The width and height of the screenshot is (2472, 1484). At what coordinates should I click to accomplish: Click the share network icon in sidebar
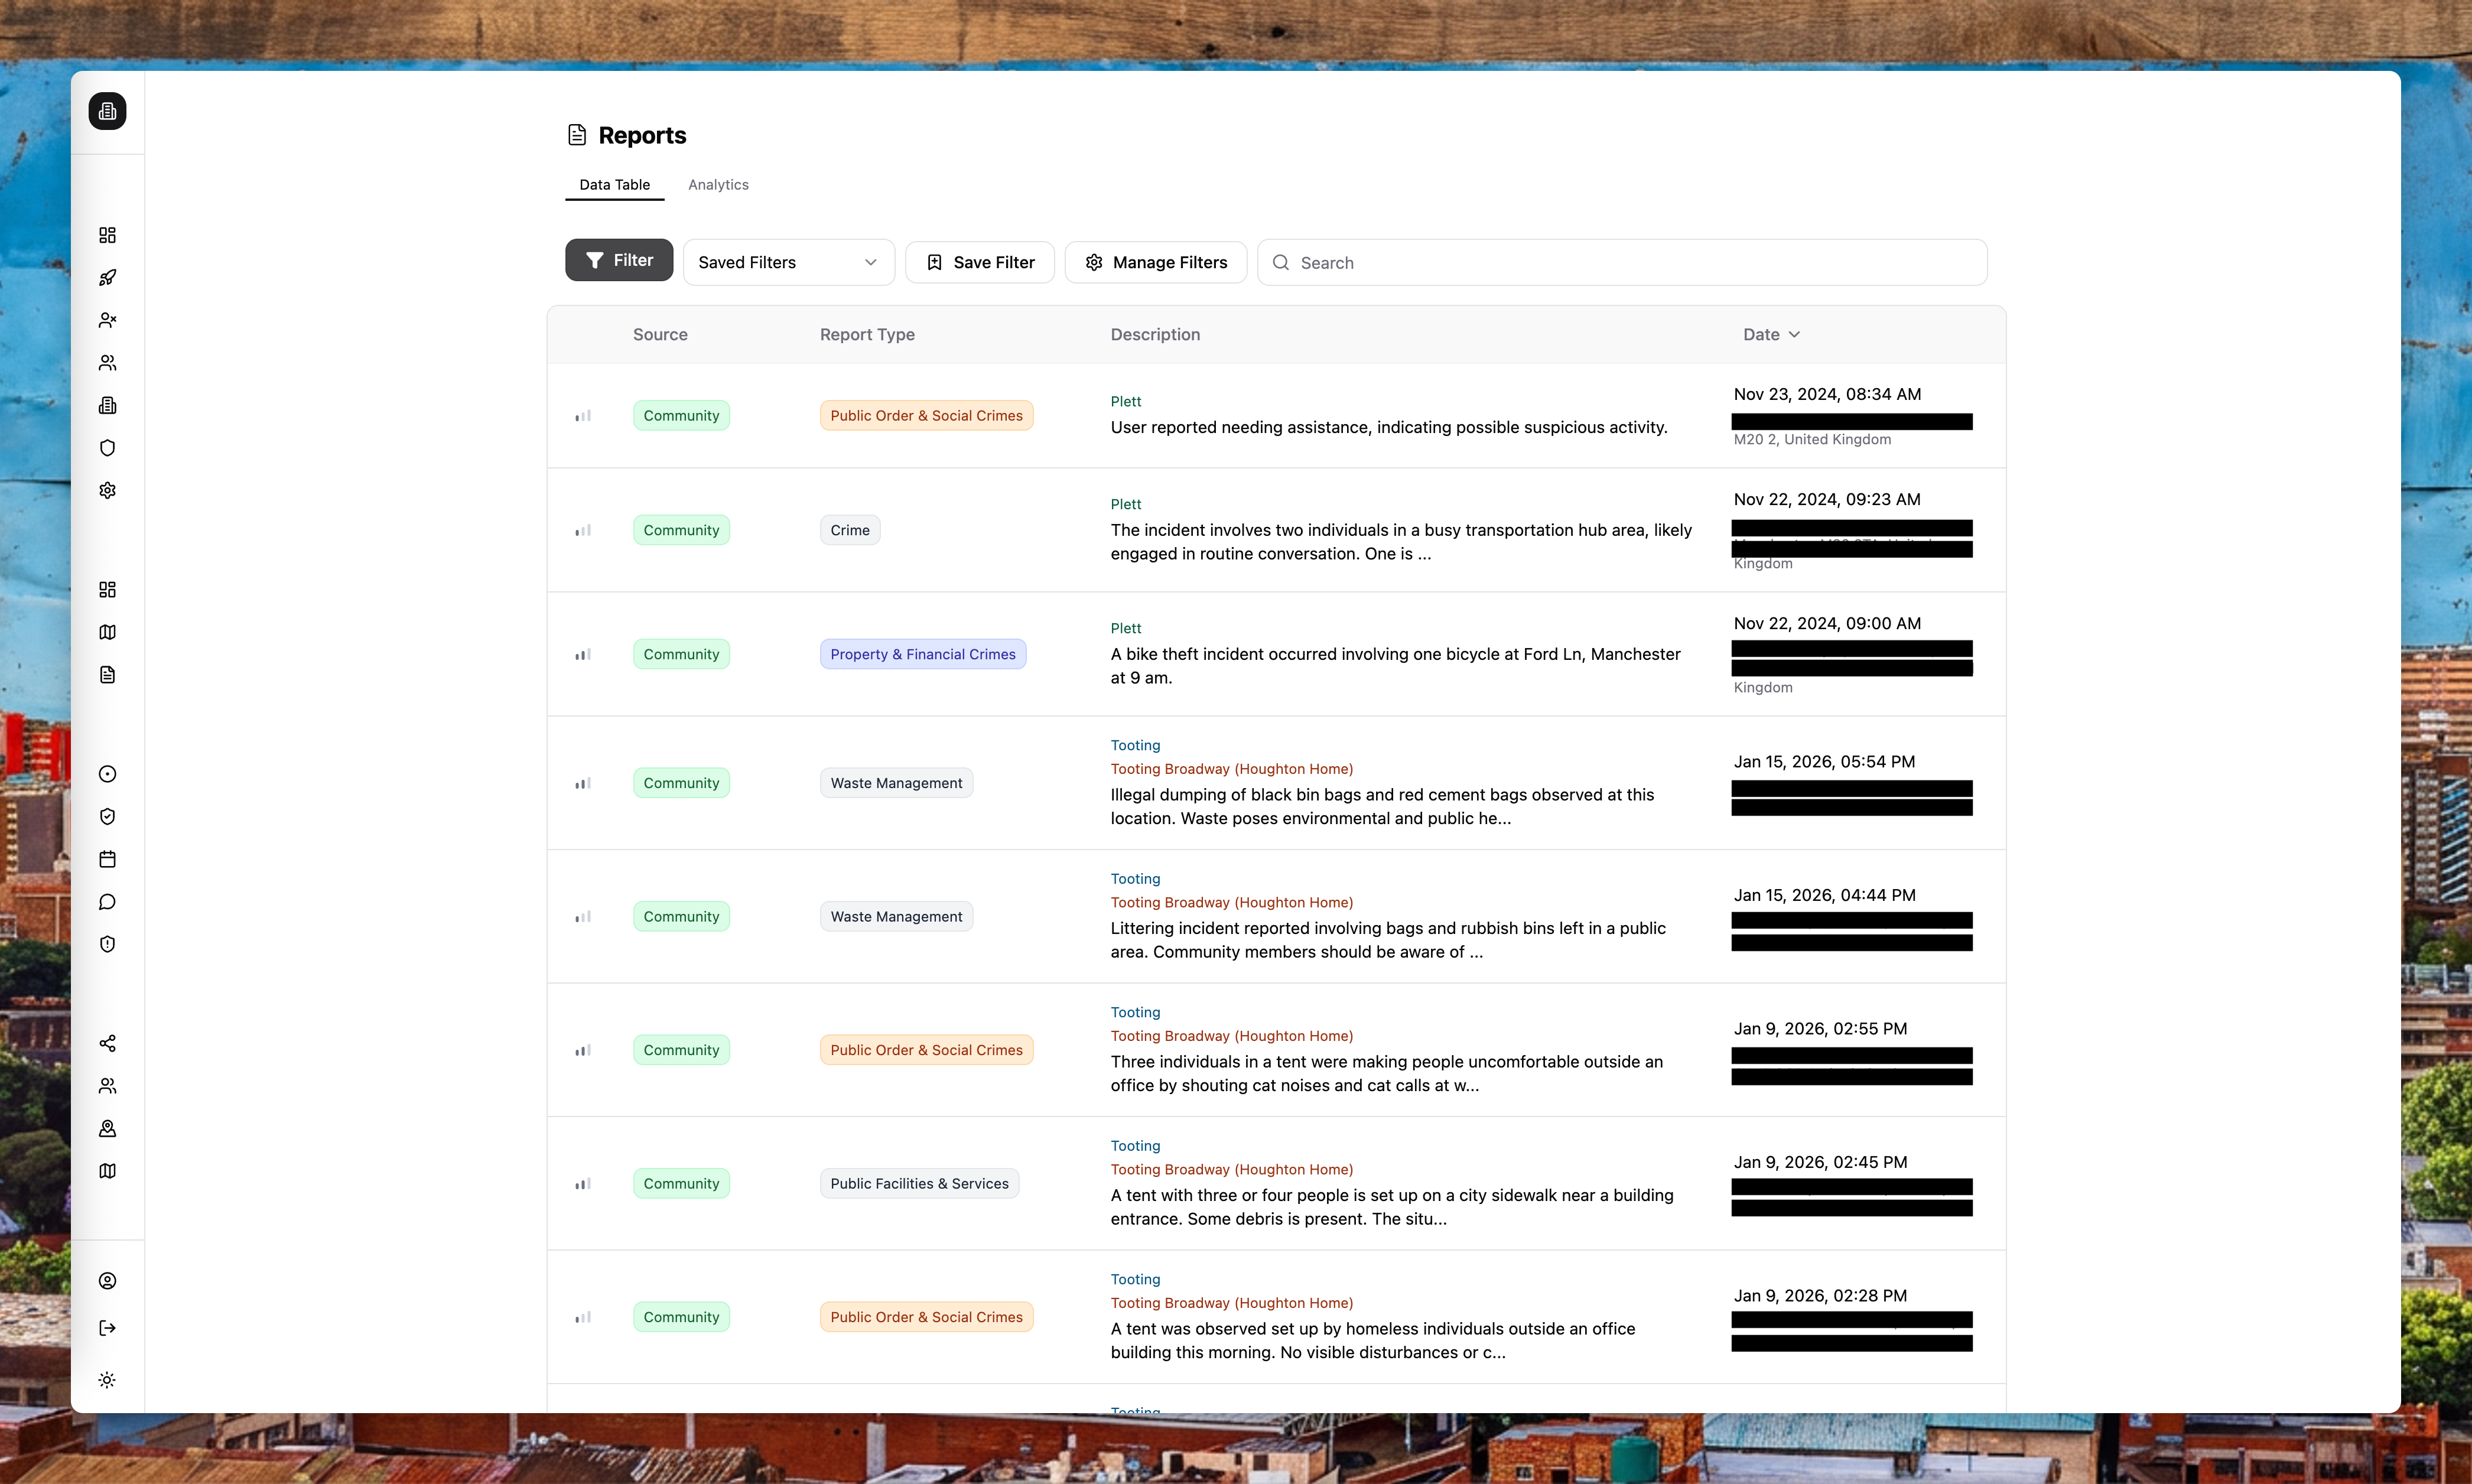pos(107,1043)
